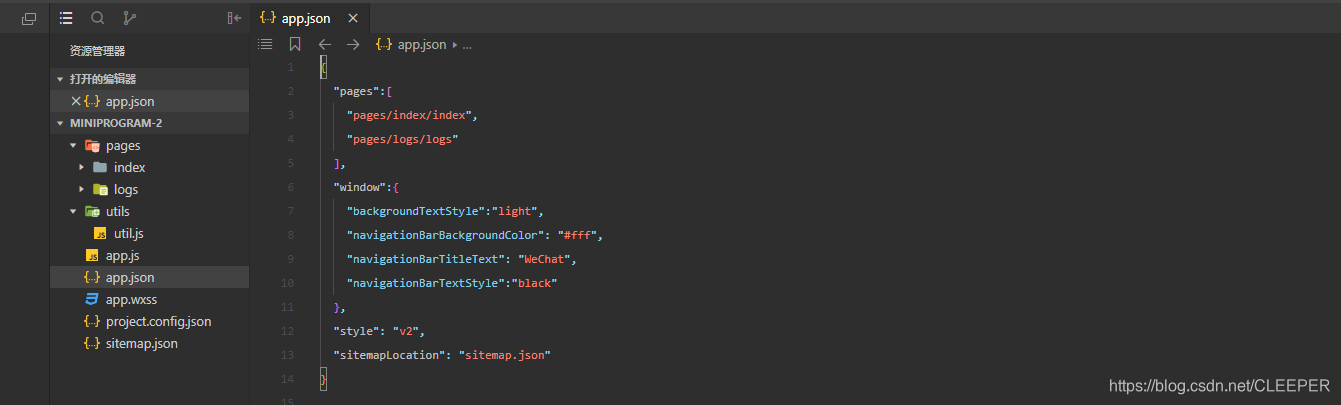Click the "#fff" color value
The width and height of the screenshot is (1341, 405).
click(578, 235)
